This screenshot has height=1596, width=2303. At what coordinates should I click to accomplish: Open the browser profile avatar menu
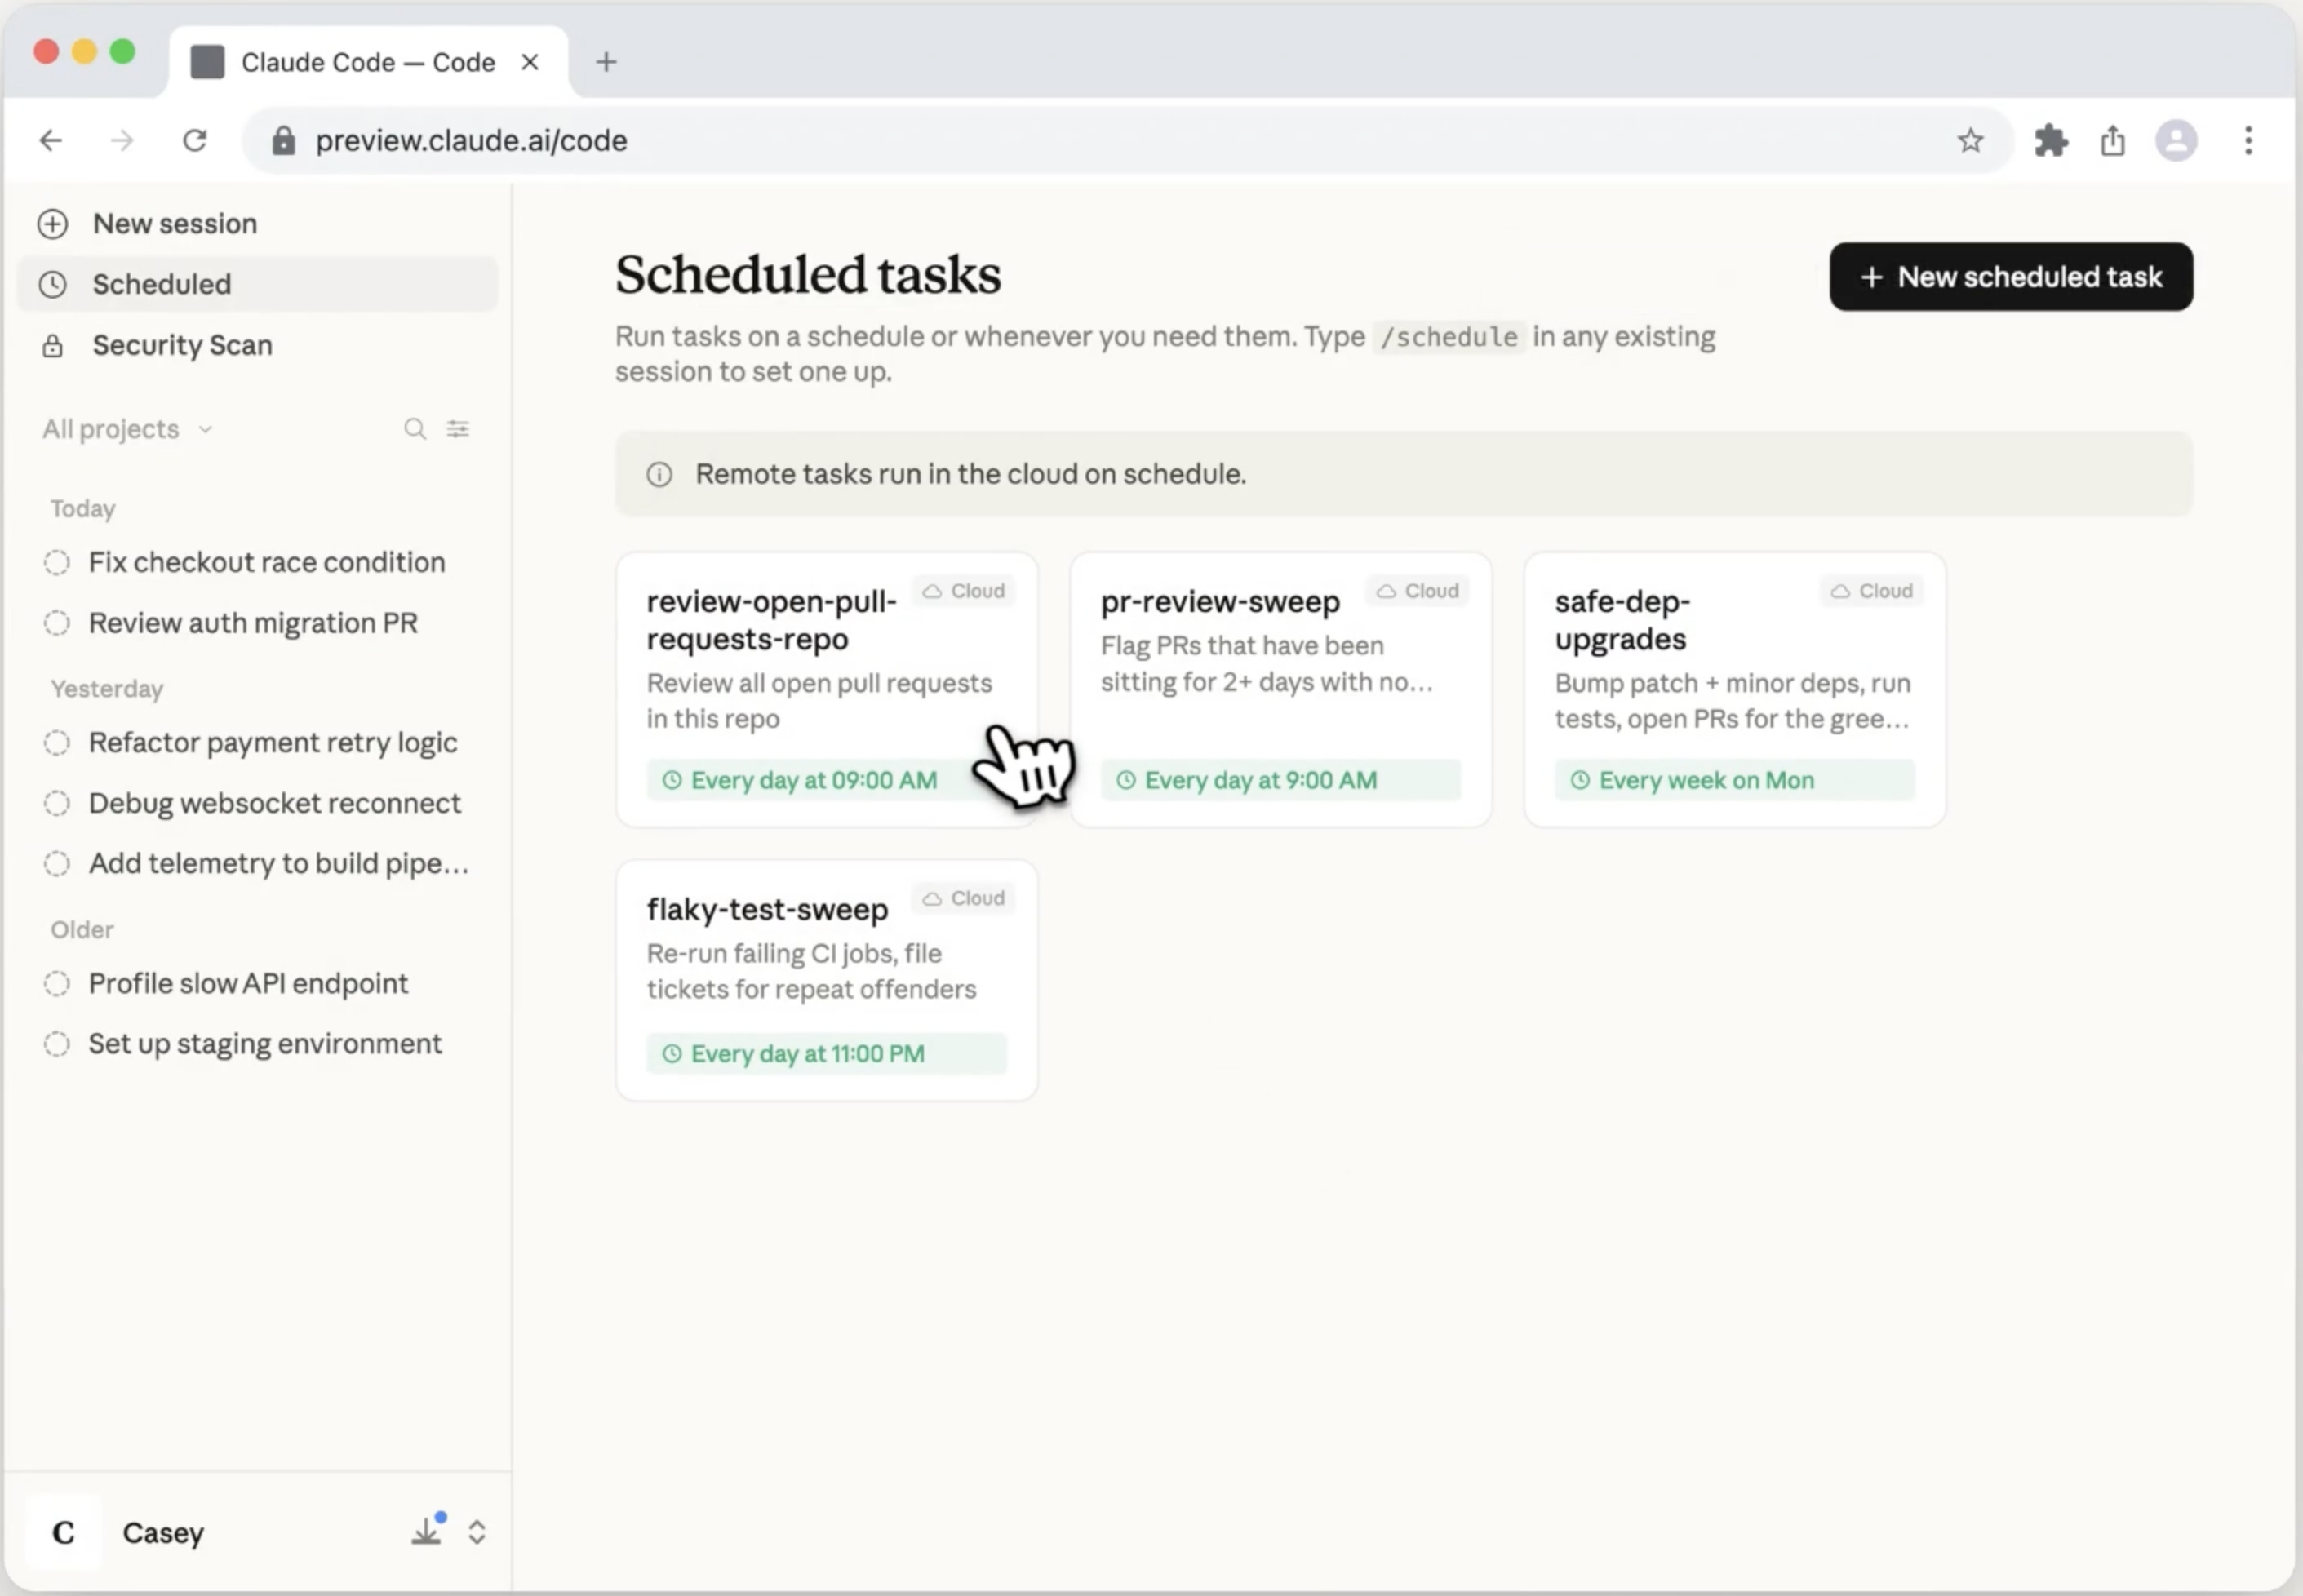[2175, 140]
